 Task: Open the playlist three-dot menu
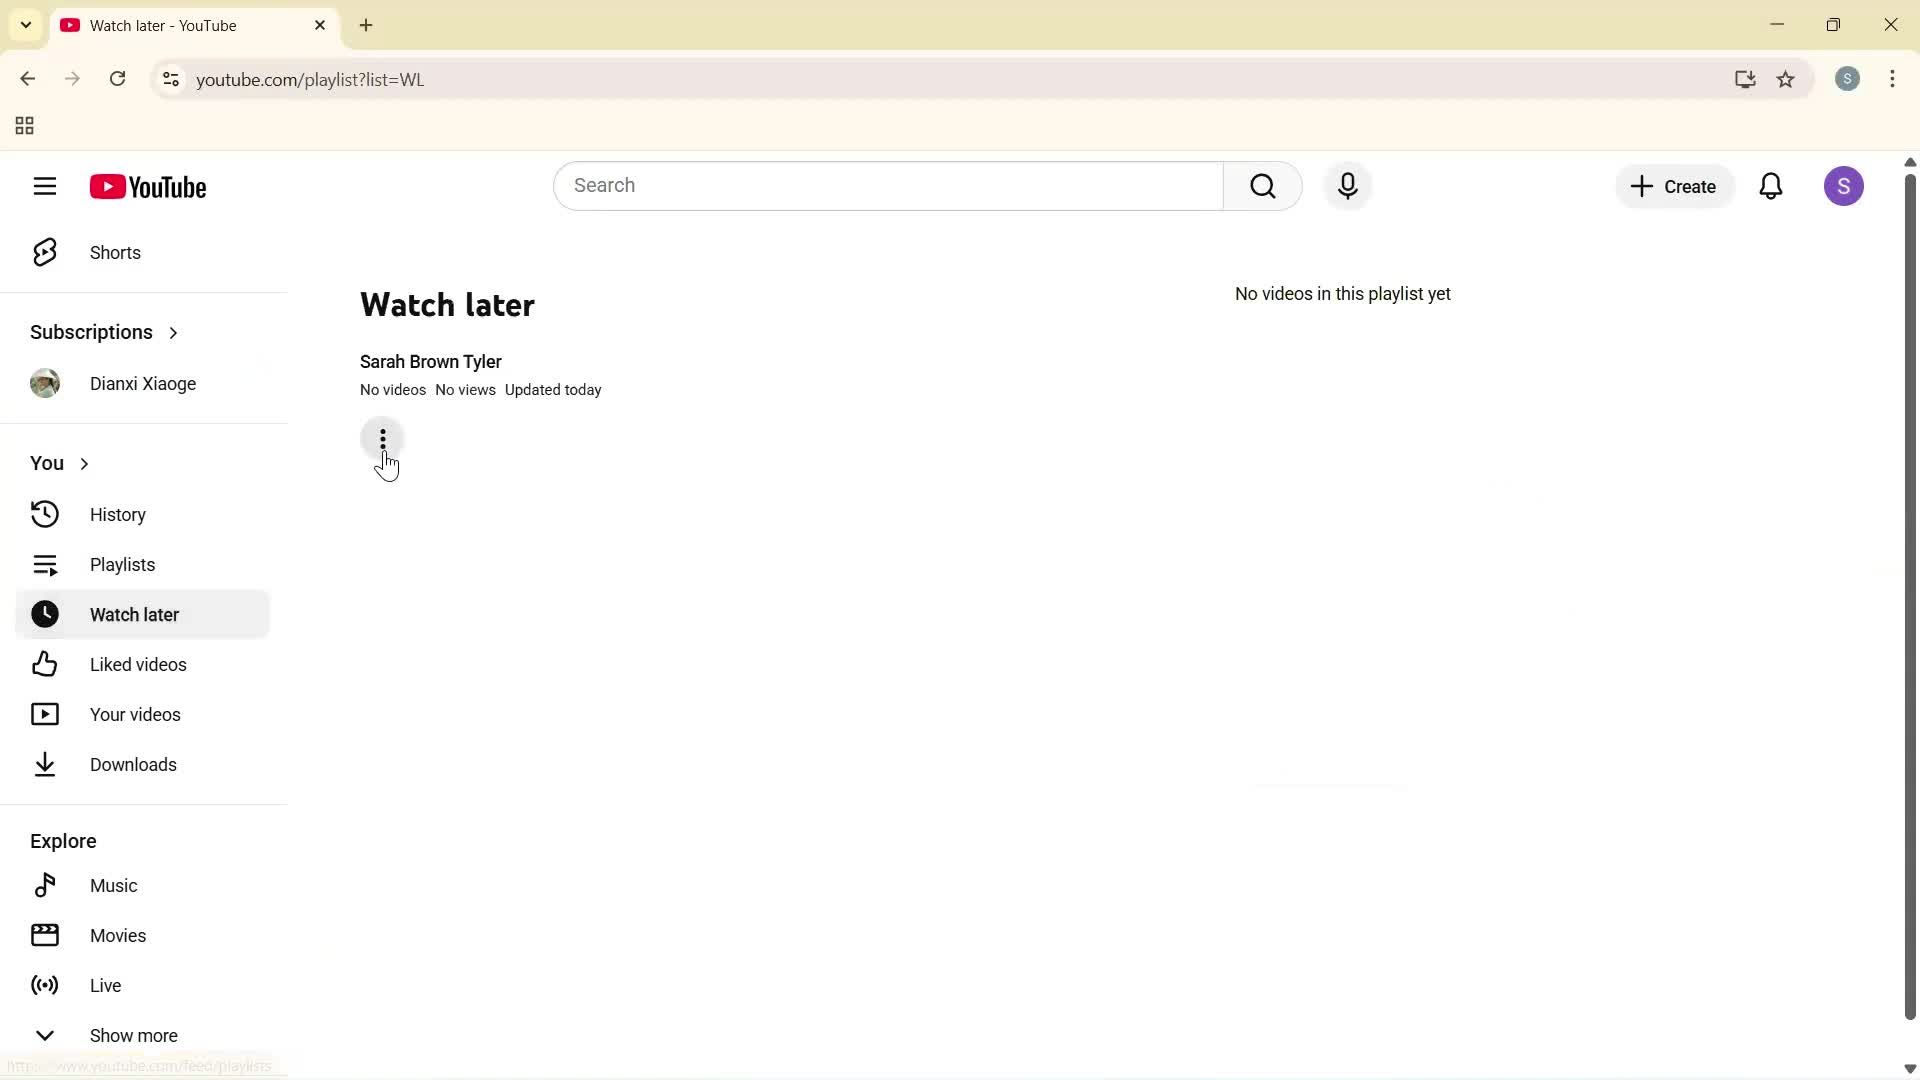click(x=382, y=440)
